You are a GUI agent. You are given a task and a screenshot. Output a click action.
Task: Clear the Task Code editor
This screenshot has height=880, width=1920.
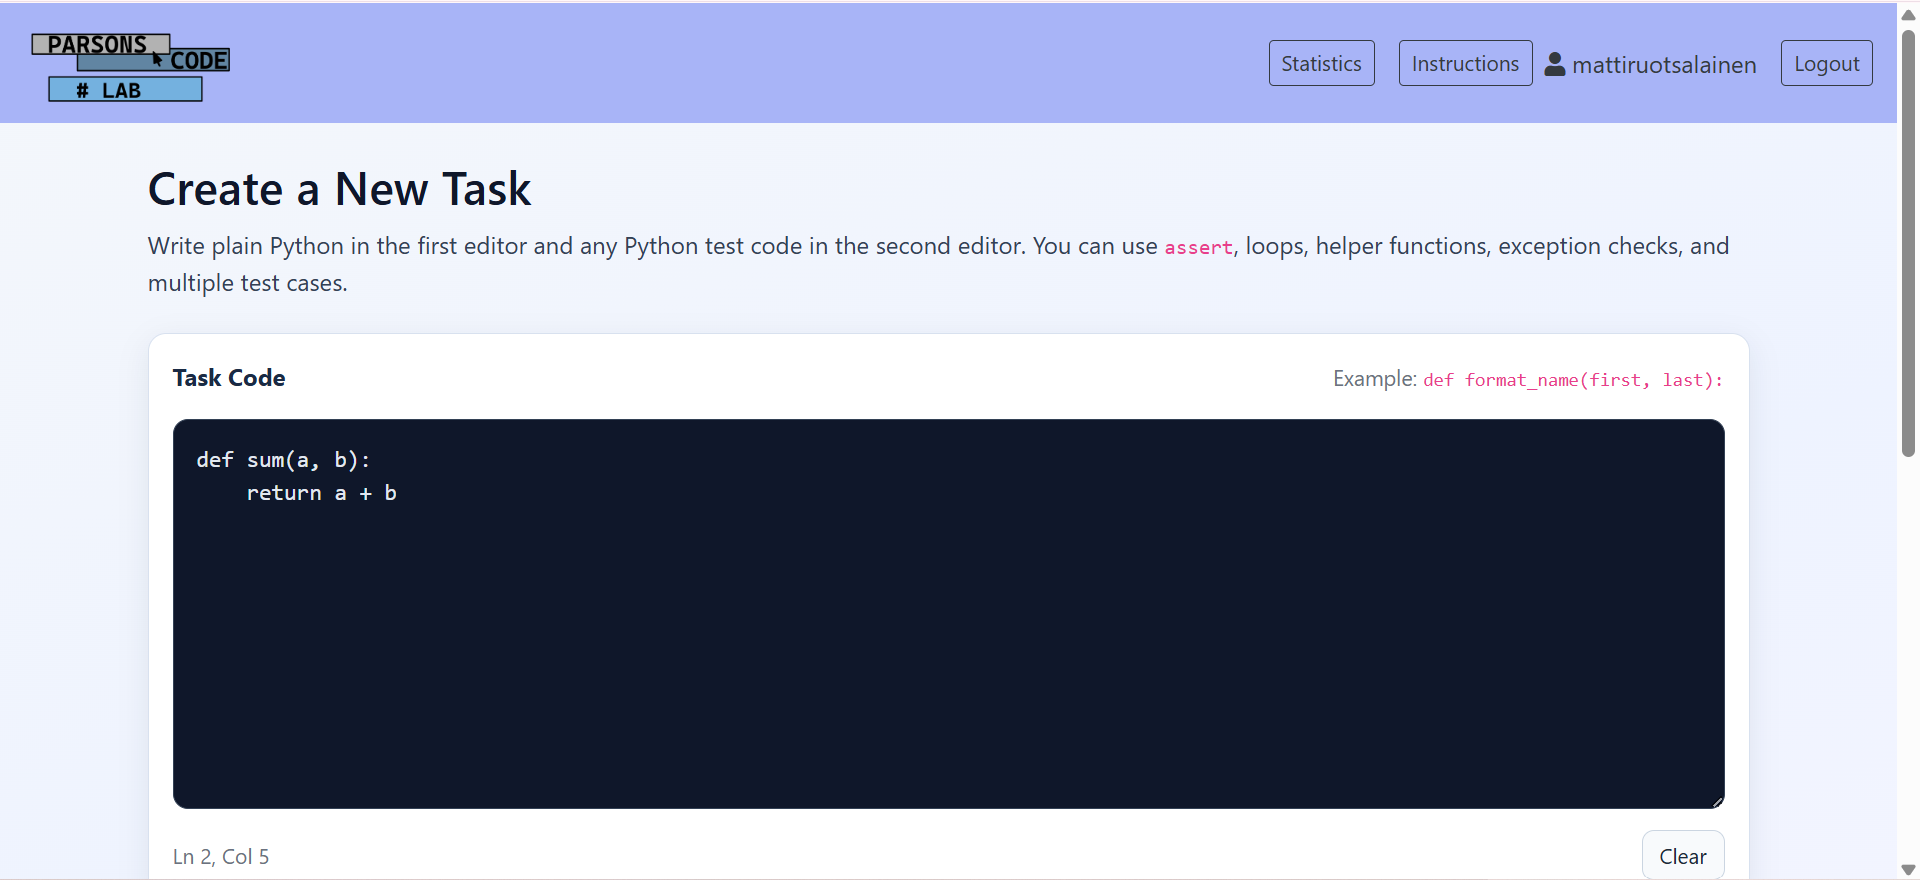tap(1683, 856)
